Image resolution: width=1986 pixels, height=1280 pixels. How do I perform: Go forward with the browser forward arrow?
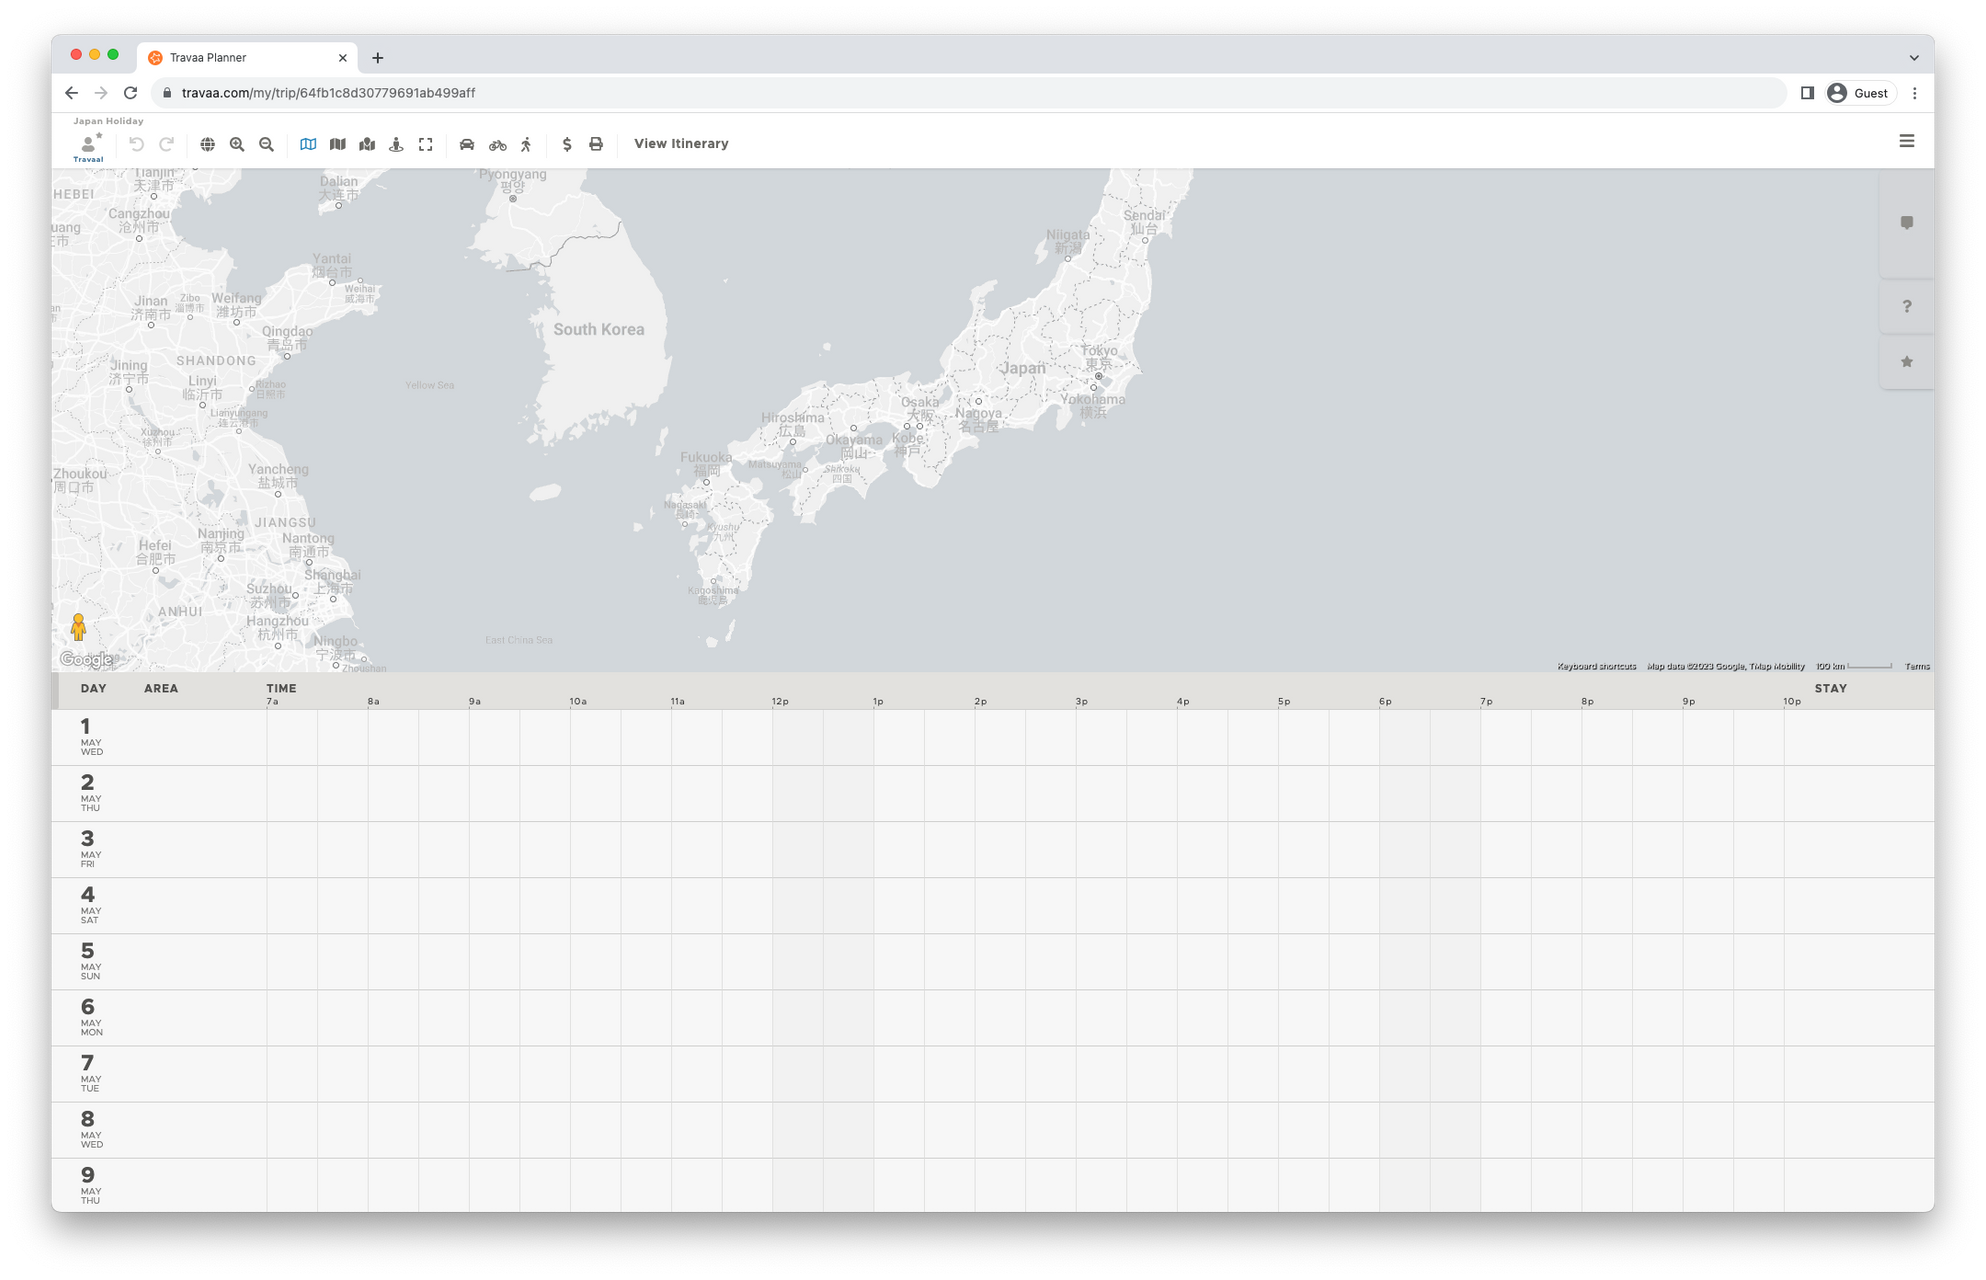pyautogui.click(x=101, y=93)
